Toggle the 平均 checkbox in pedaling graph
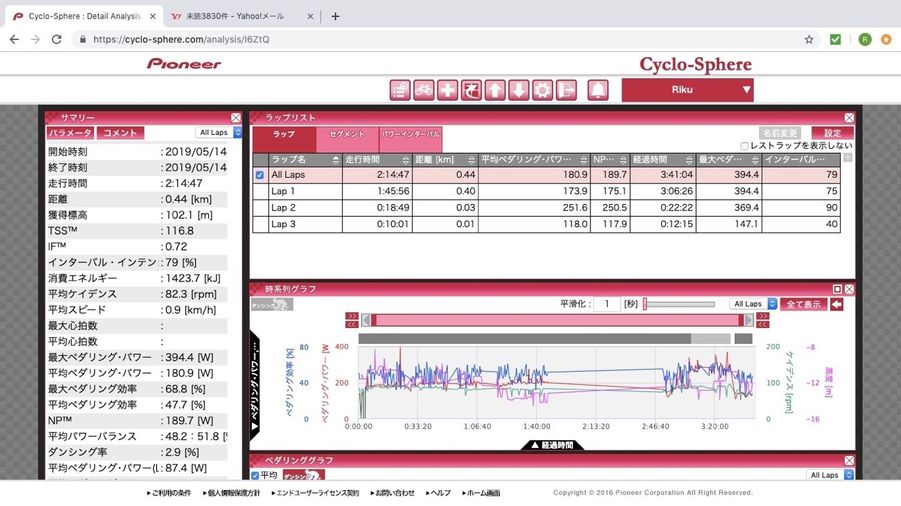The height and width of the screenshot is (506, 901). click(255, 475)
